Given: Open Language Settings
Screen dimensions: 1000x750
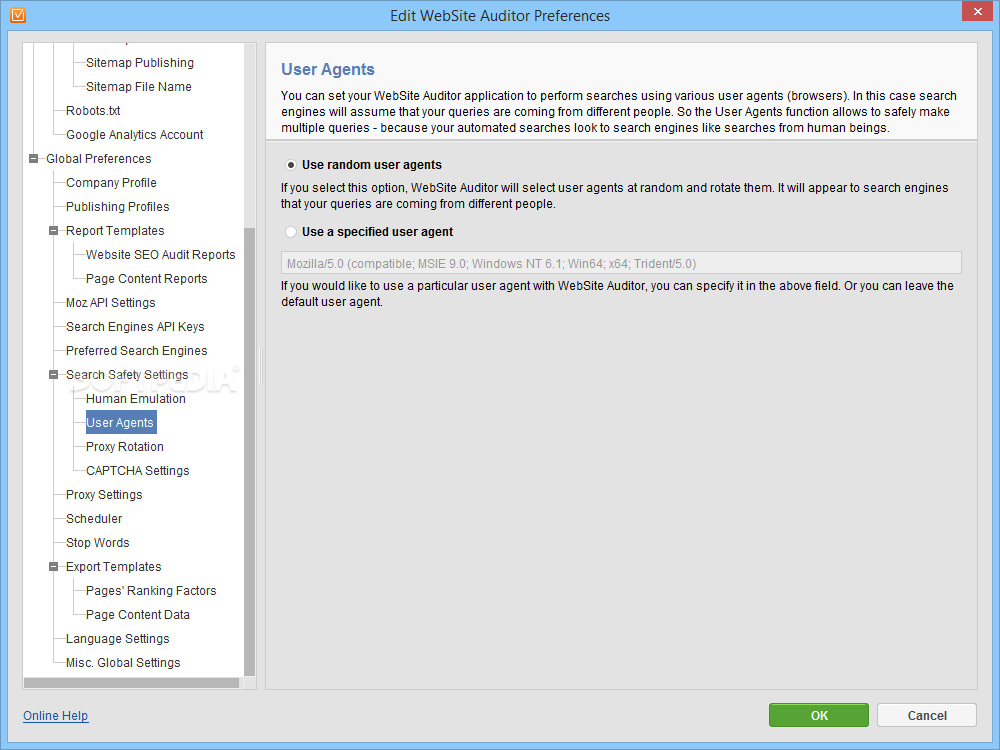Looking at the screenshot, I should click(117, 639).
